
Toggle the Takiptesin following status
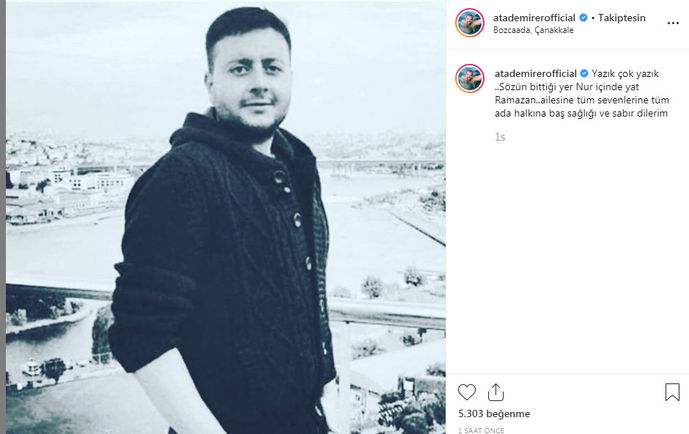coord(621,18)
